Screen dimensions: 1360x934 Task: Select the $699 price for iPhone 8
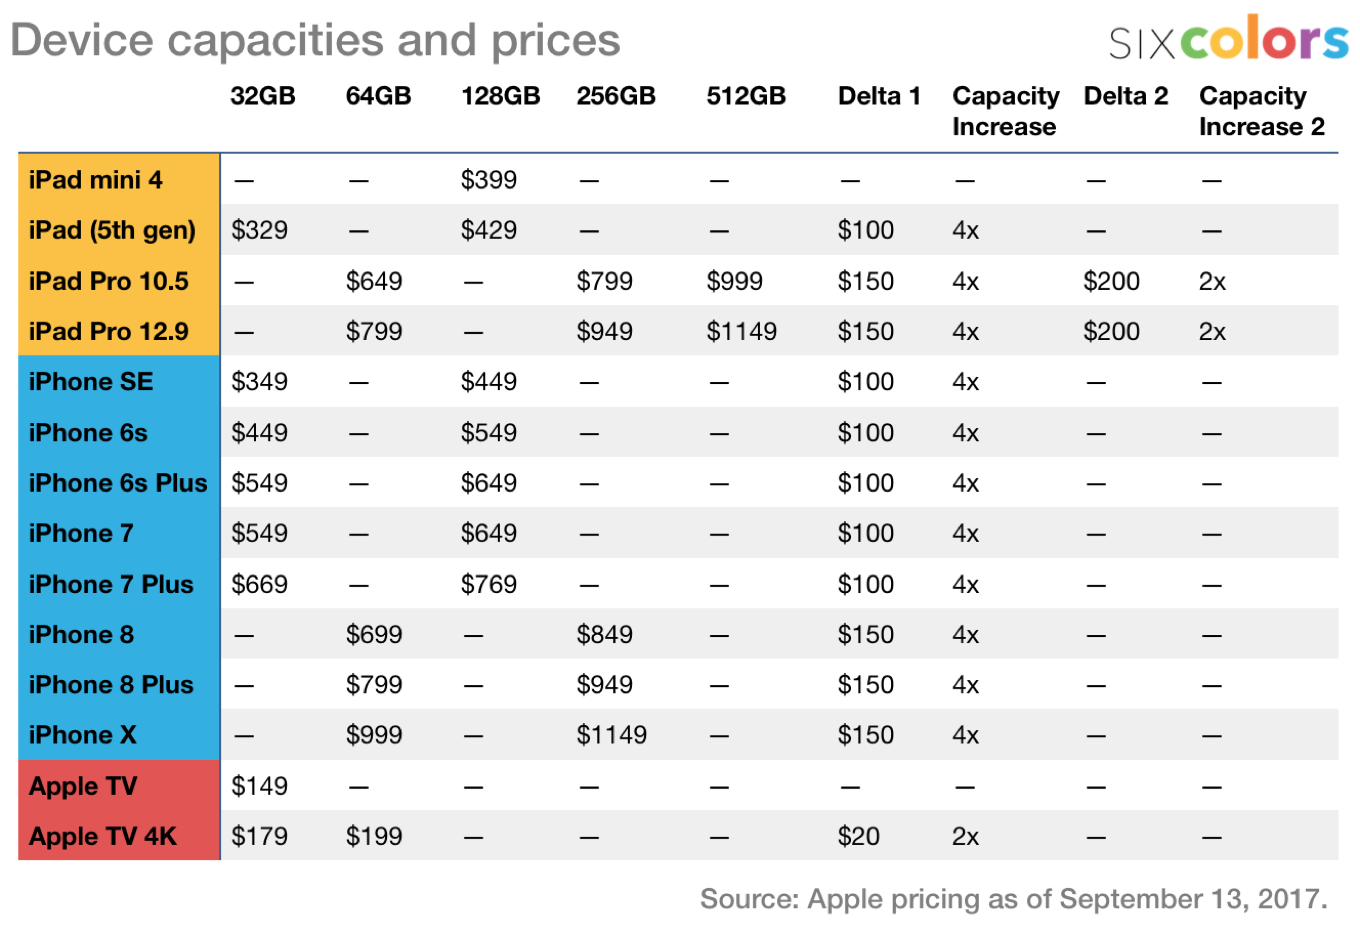tap(374, 634)
